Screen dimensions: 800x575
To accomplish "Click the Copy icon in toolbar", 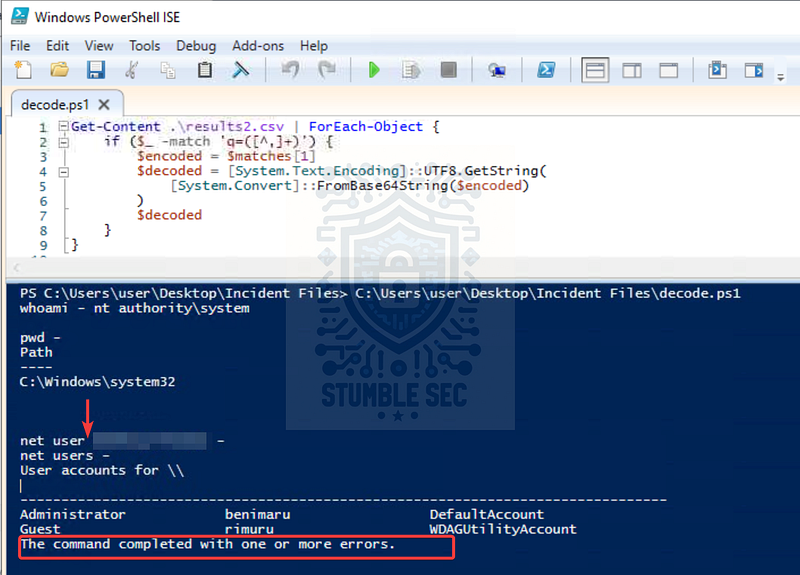I will click(168, 70).
